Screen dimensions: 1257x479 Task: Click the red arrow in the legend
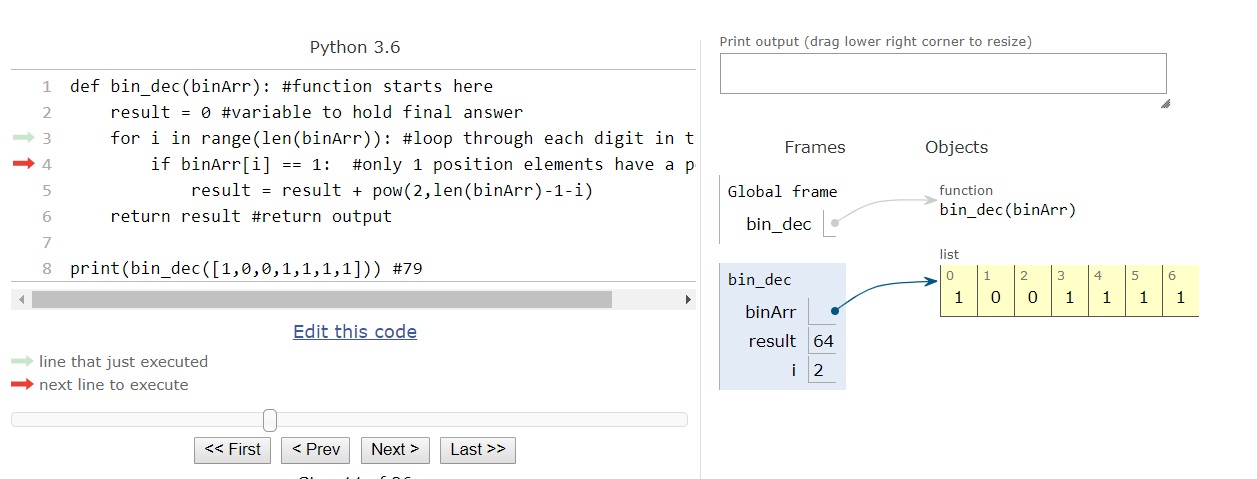coord(22,385)
